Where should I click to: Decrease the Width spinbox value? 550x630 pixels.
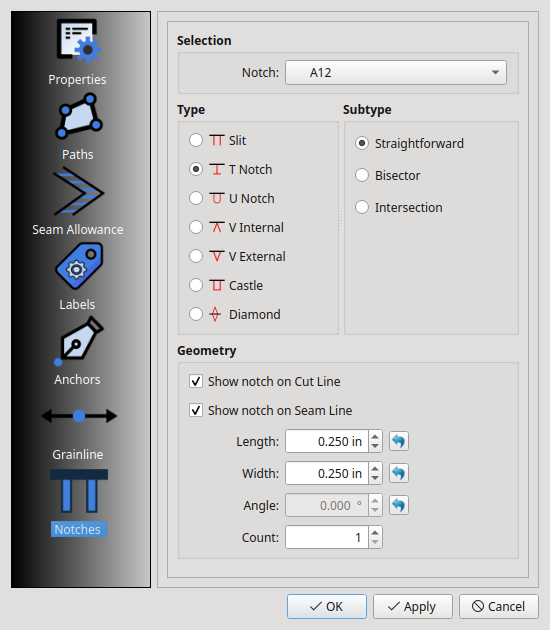(375, 478)
